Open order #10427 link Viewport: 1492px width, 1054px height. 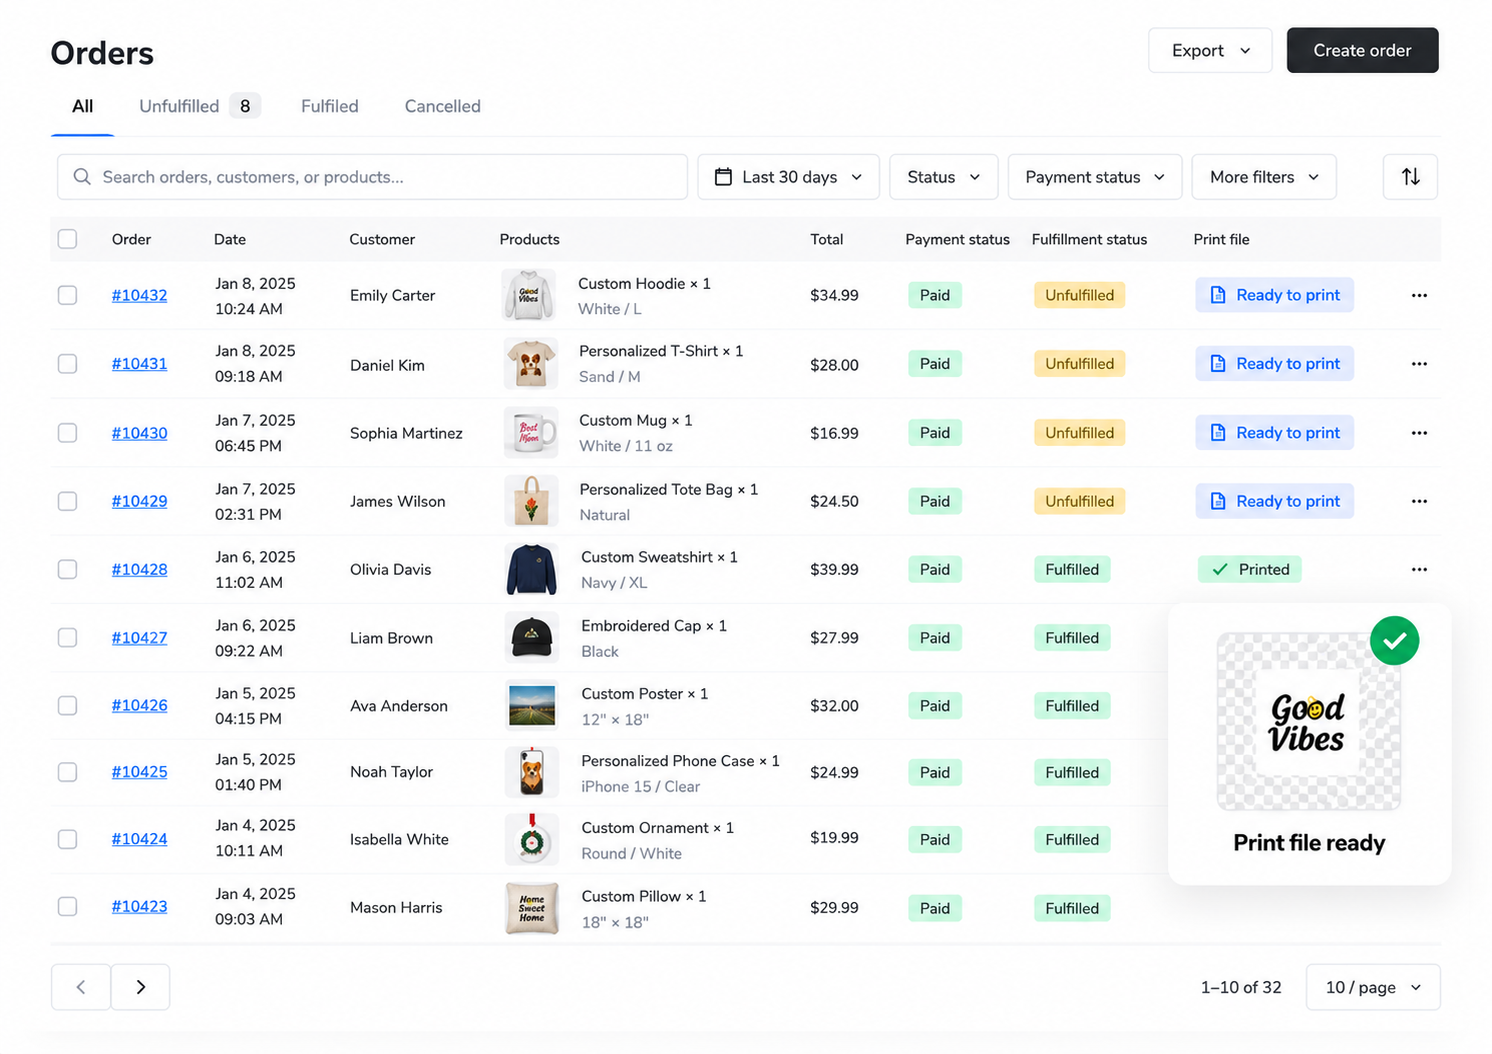(x=139, y=638)
